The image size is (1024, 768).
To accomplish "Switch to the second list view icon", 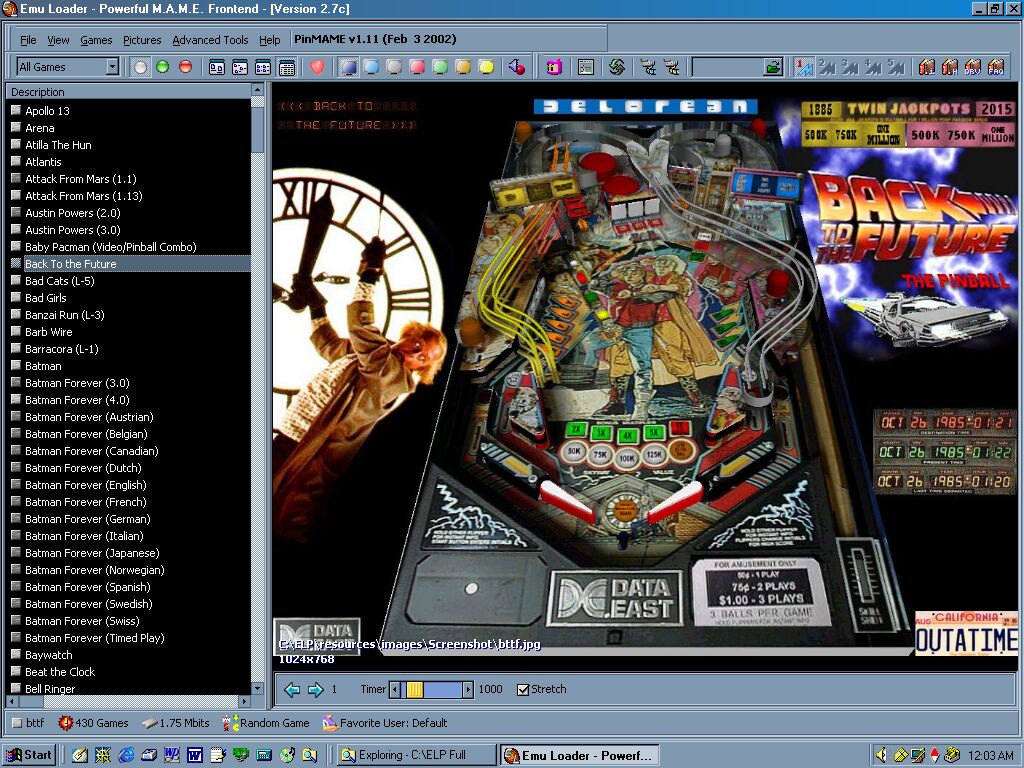I will (240, 67).
